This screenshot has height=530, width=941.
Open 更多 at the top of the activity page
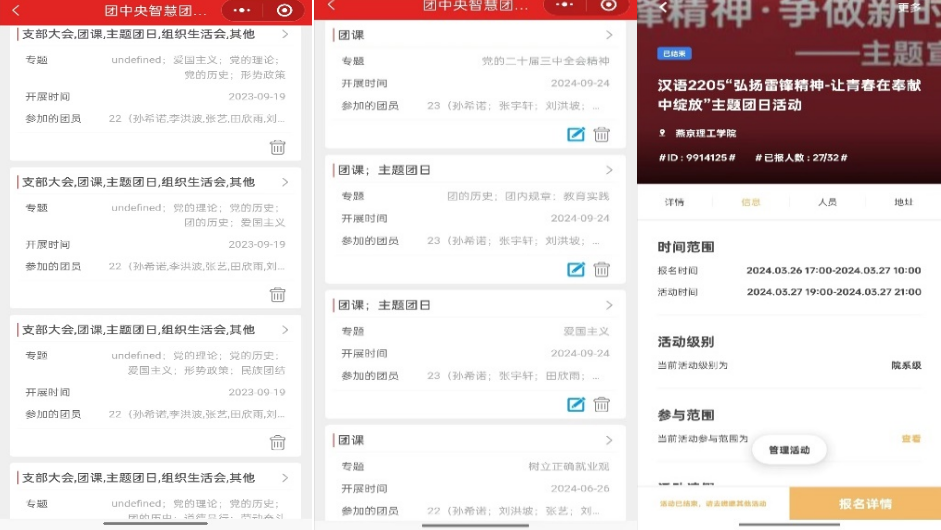click(x=909, y=7)
